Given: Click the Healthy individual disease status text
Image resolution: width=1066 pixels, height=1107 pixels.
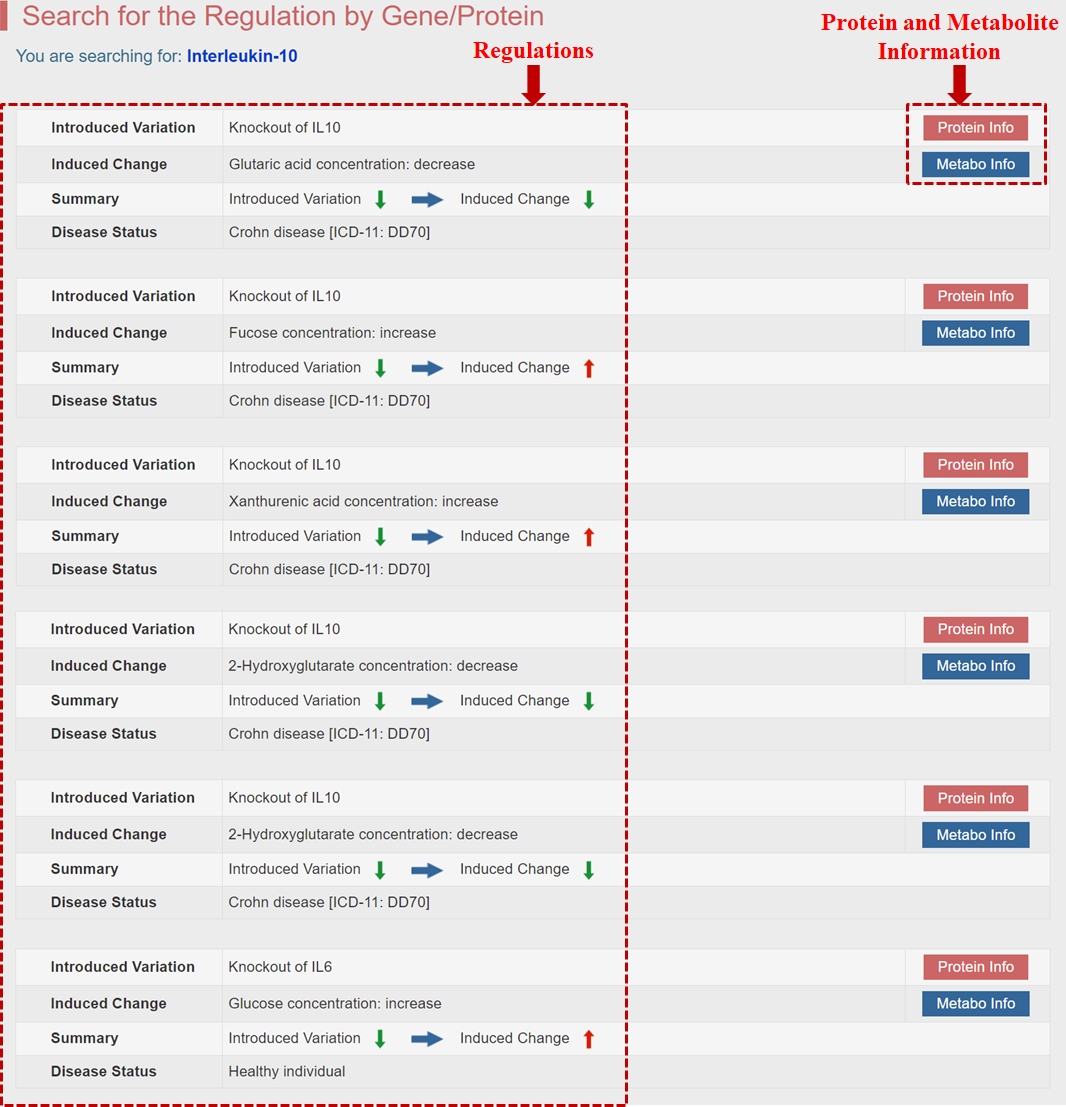Looking at the screenshot, I should point(287,1072).
